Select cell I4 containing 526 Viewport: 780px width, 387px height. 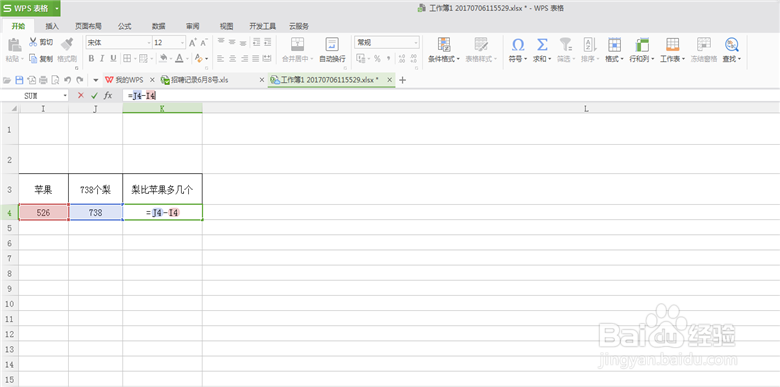[44, 212]
